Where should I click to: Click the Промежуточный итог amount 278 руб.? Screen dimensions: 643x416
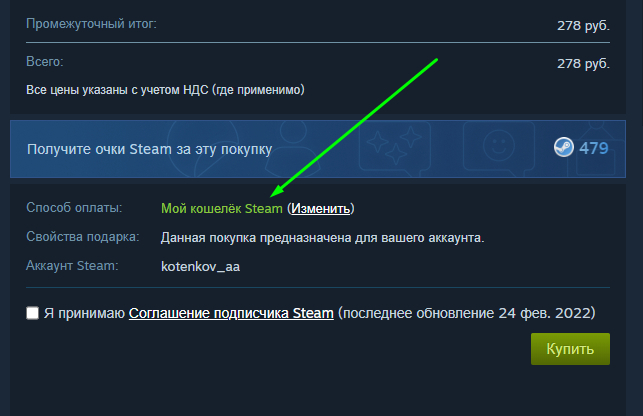pyautogui.click(x=583, y=26)
